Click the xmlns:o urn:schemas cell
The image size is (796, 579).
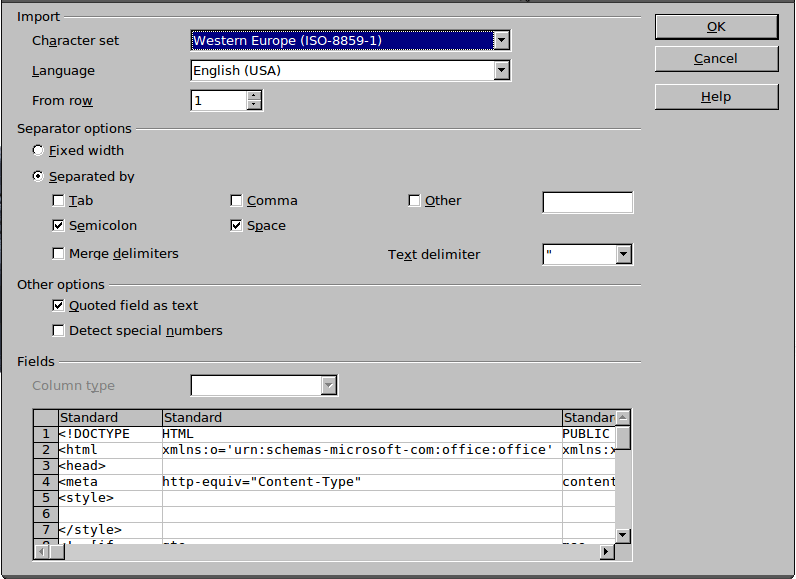click(362, 450)
